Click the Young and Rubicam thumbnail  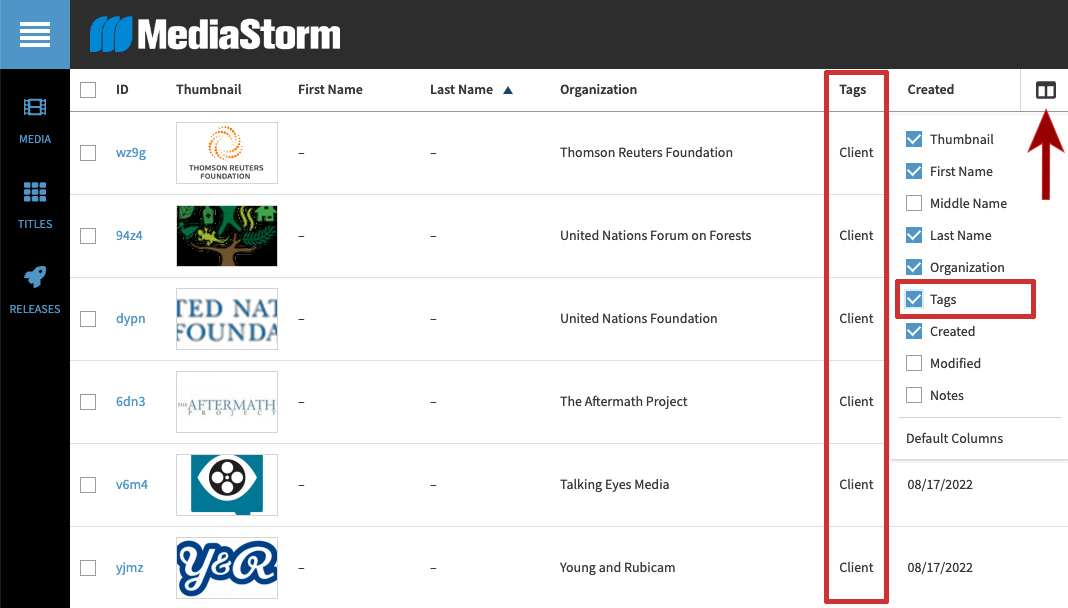pos(226,568)
